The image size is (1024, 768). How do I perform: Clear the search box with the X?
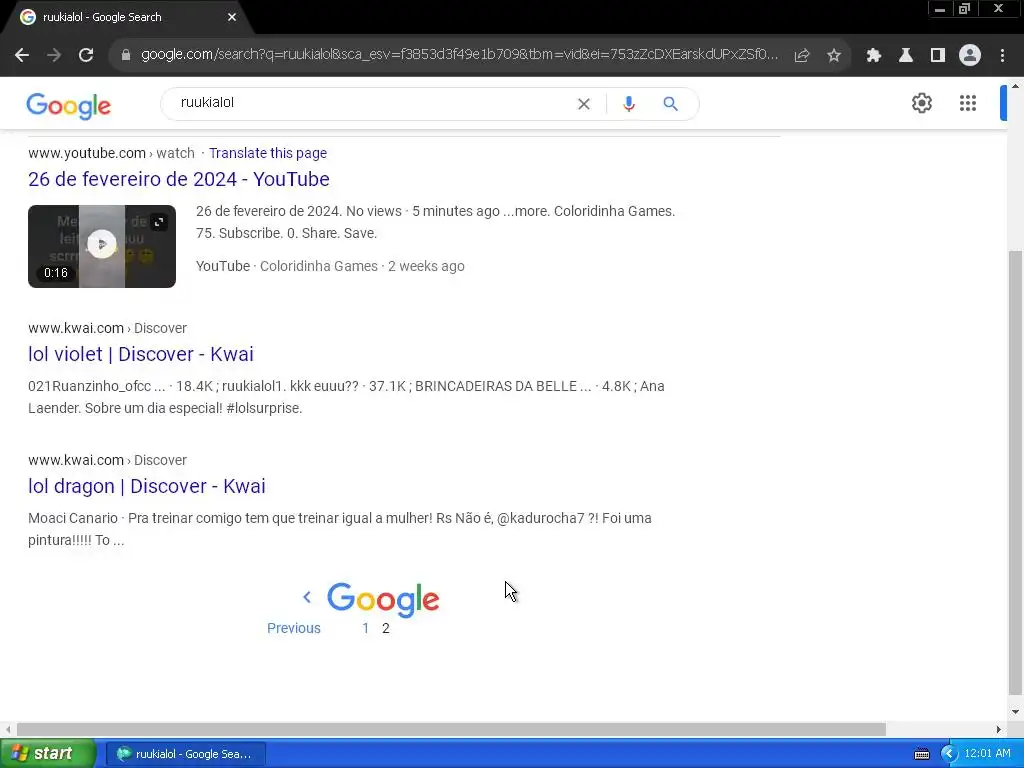(x=584, y=104)
